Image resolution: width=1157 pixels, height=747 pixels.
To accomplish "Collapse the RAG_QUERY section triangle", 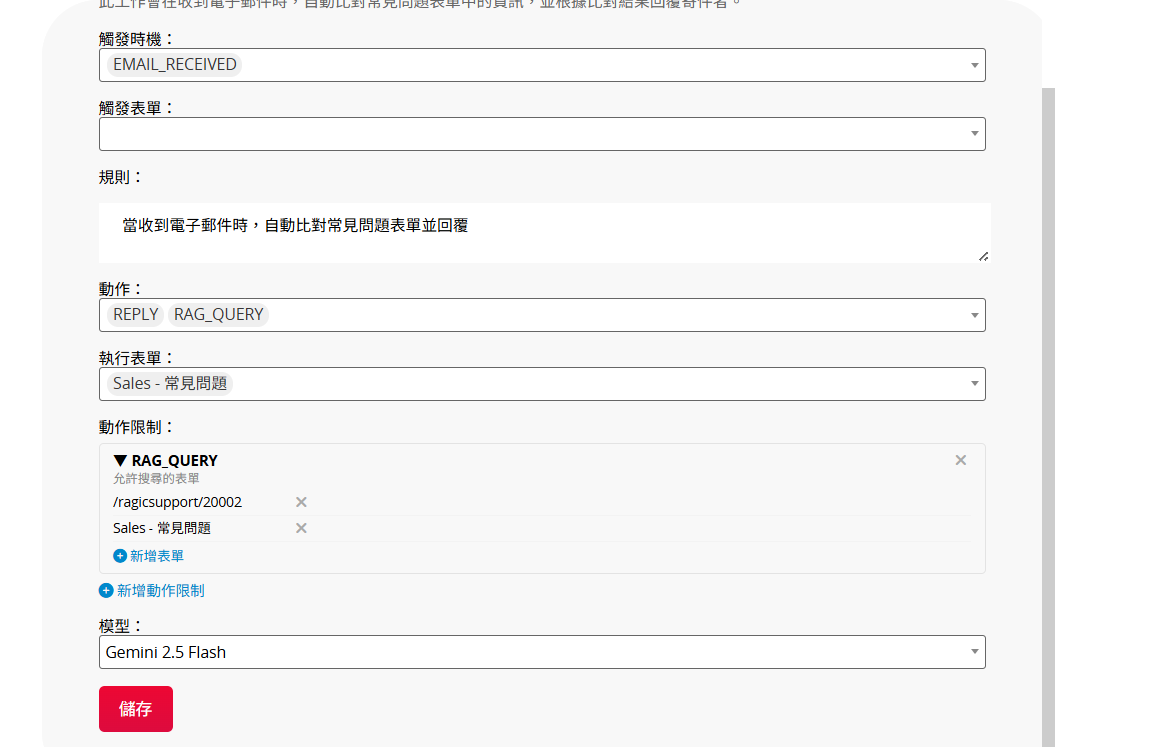I will click(120, 461).
